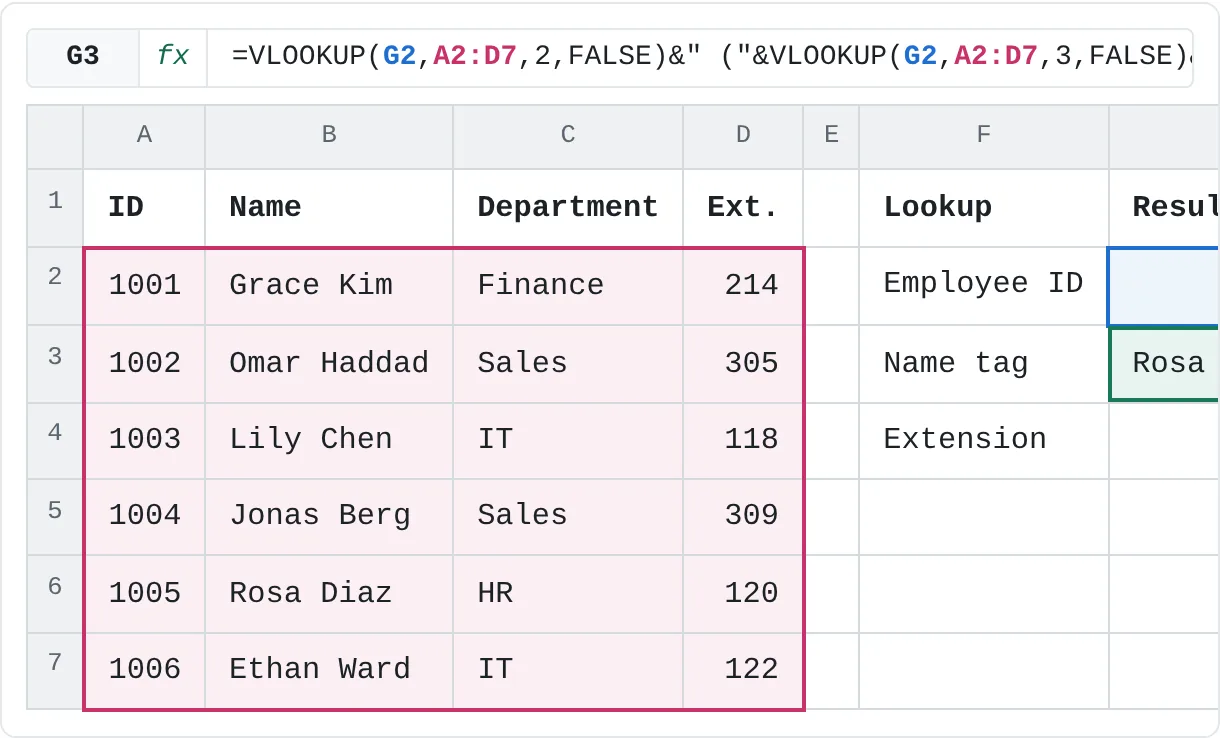Click extension cell 305
This screenshot has height=738, width=1220.
pos(743,364)
